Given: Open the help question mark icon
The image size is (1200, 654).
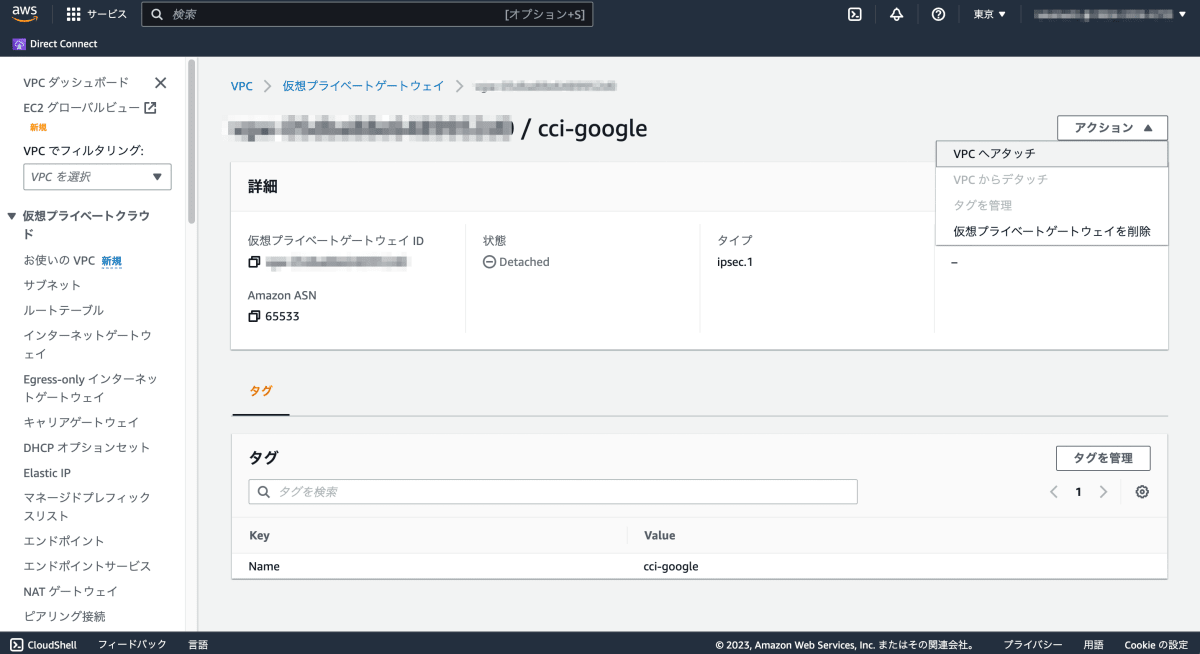Looking at the screenshot, I should tap(938, 14).
